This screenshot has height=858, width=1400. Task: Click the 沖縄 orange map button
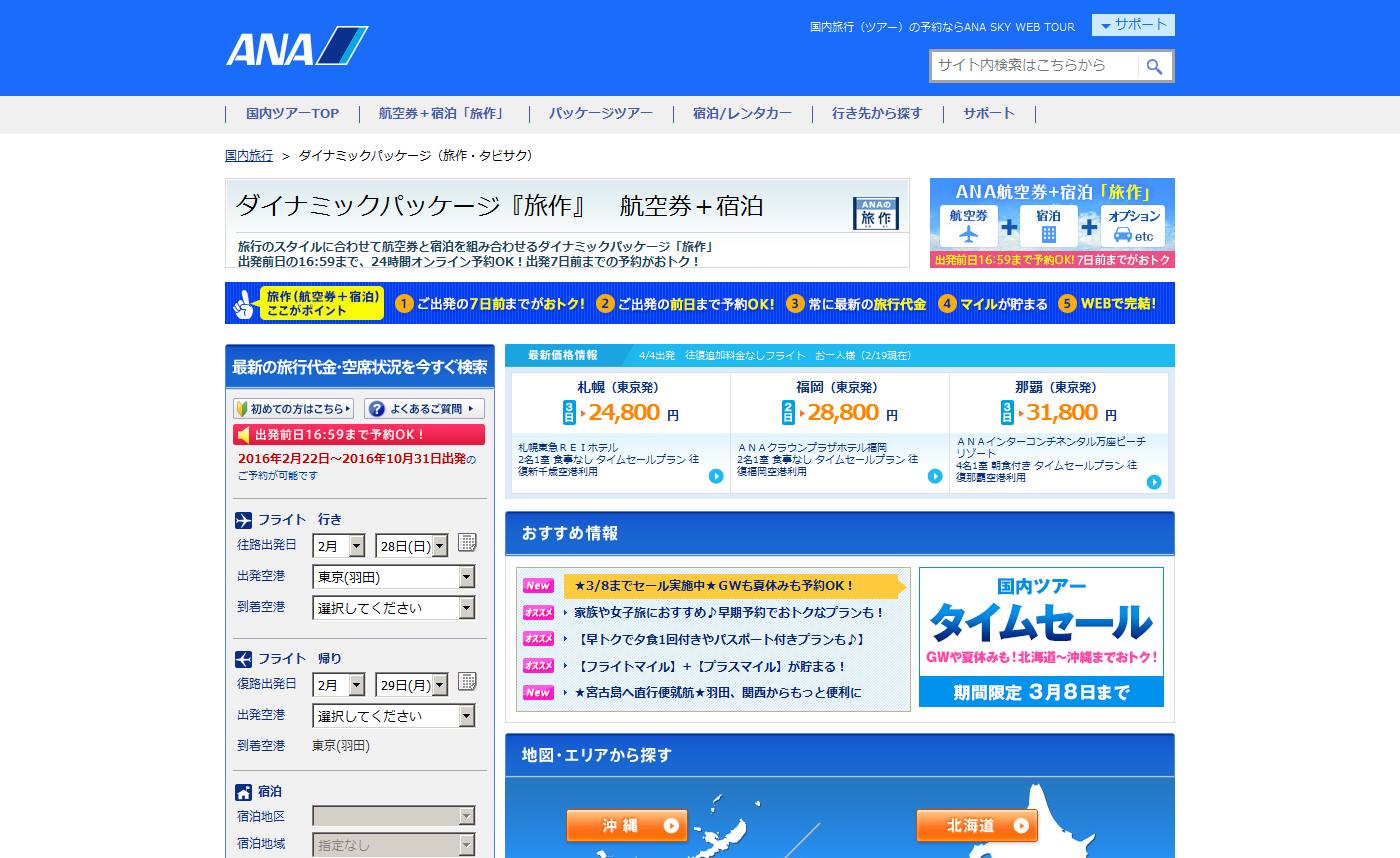[x=627, y=825]
